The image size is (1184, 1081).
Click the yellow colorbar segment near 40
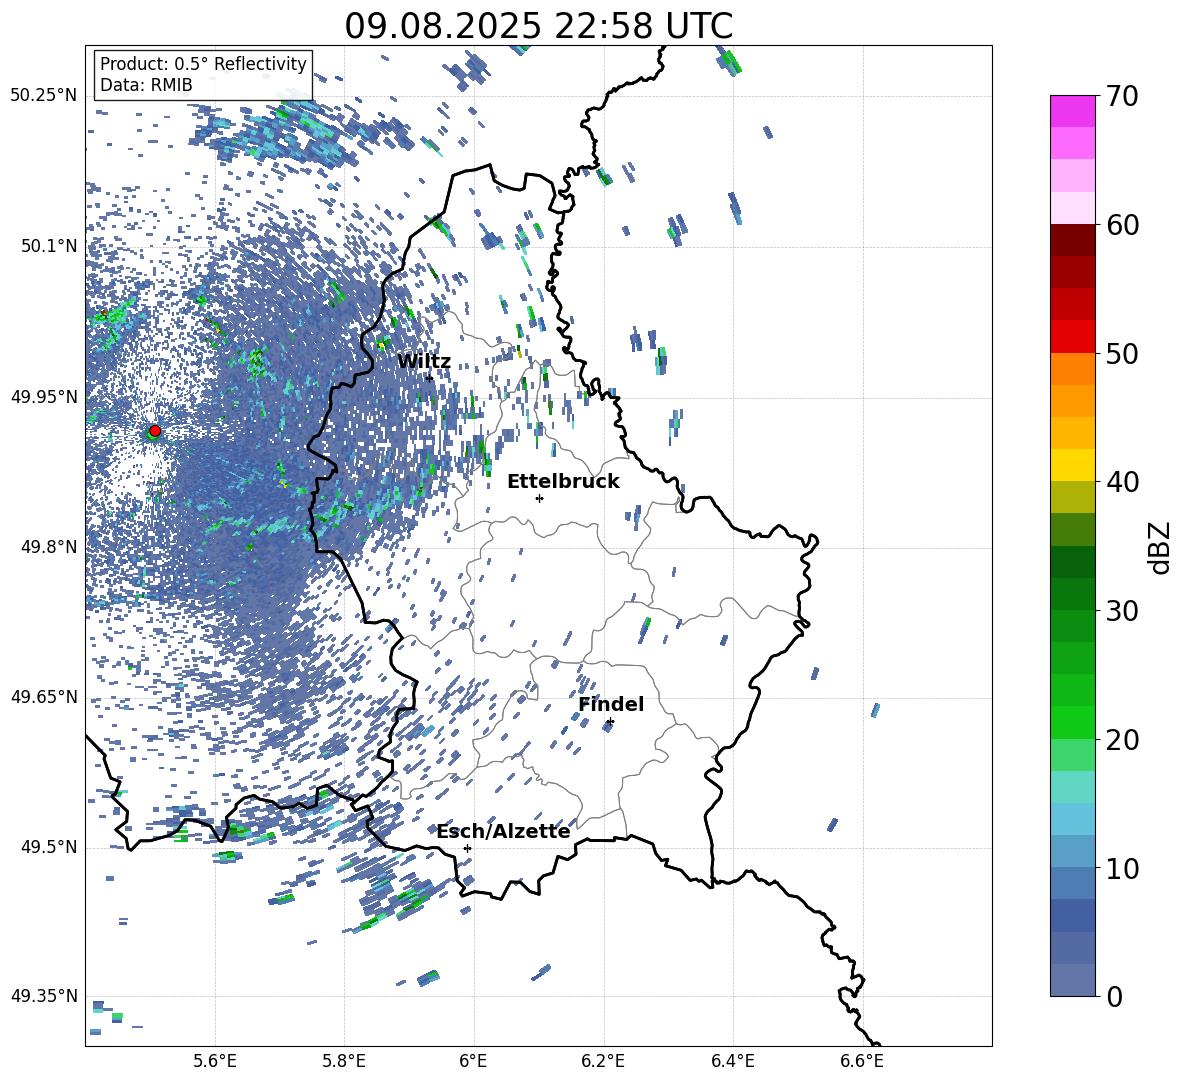[1073, 466]
